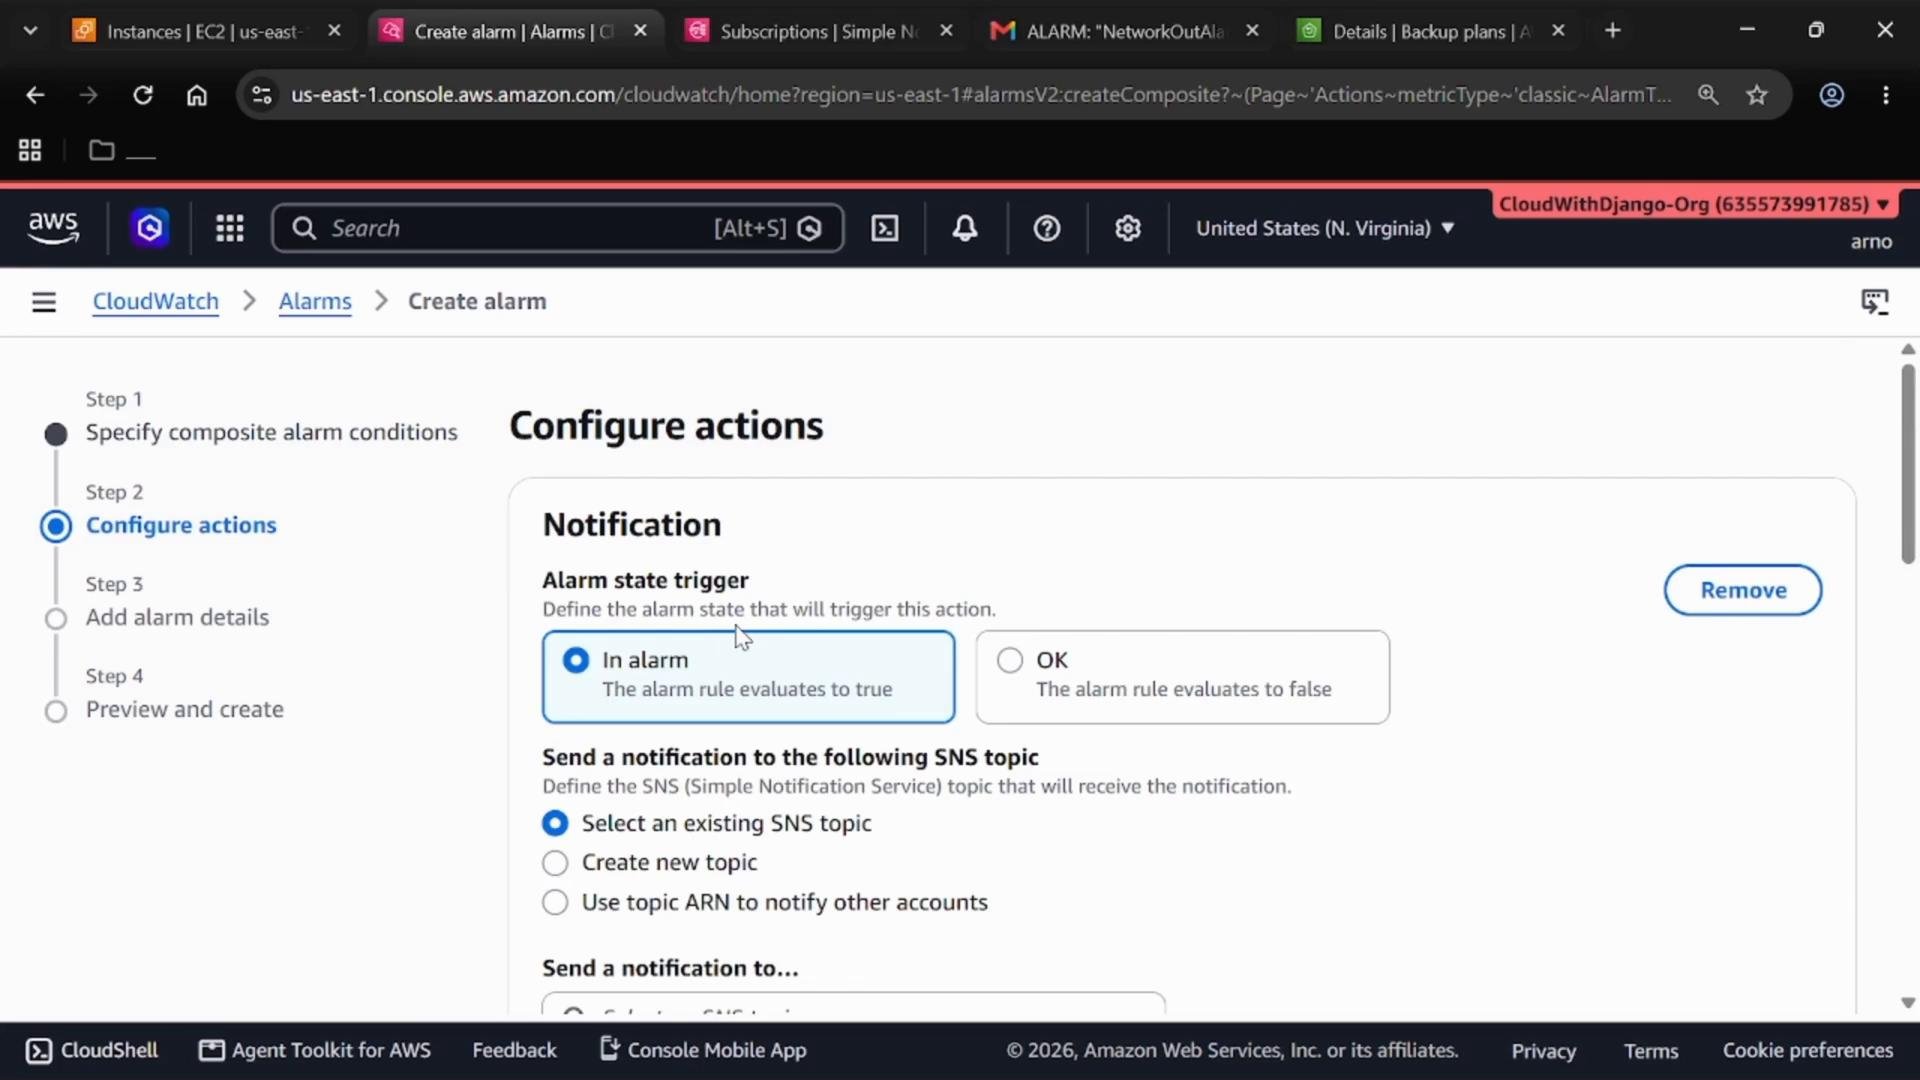
Task: Reload the browser page
Action: click(x=143, y=95)
